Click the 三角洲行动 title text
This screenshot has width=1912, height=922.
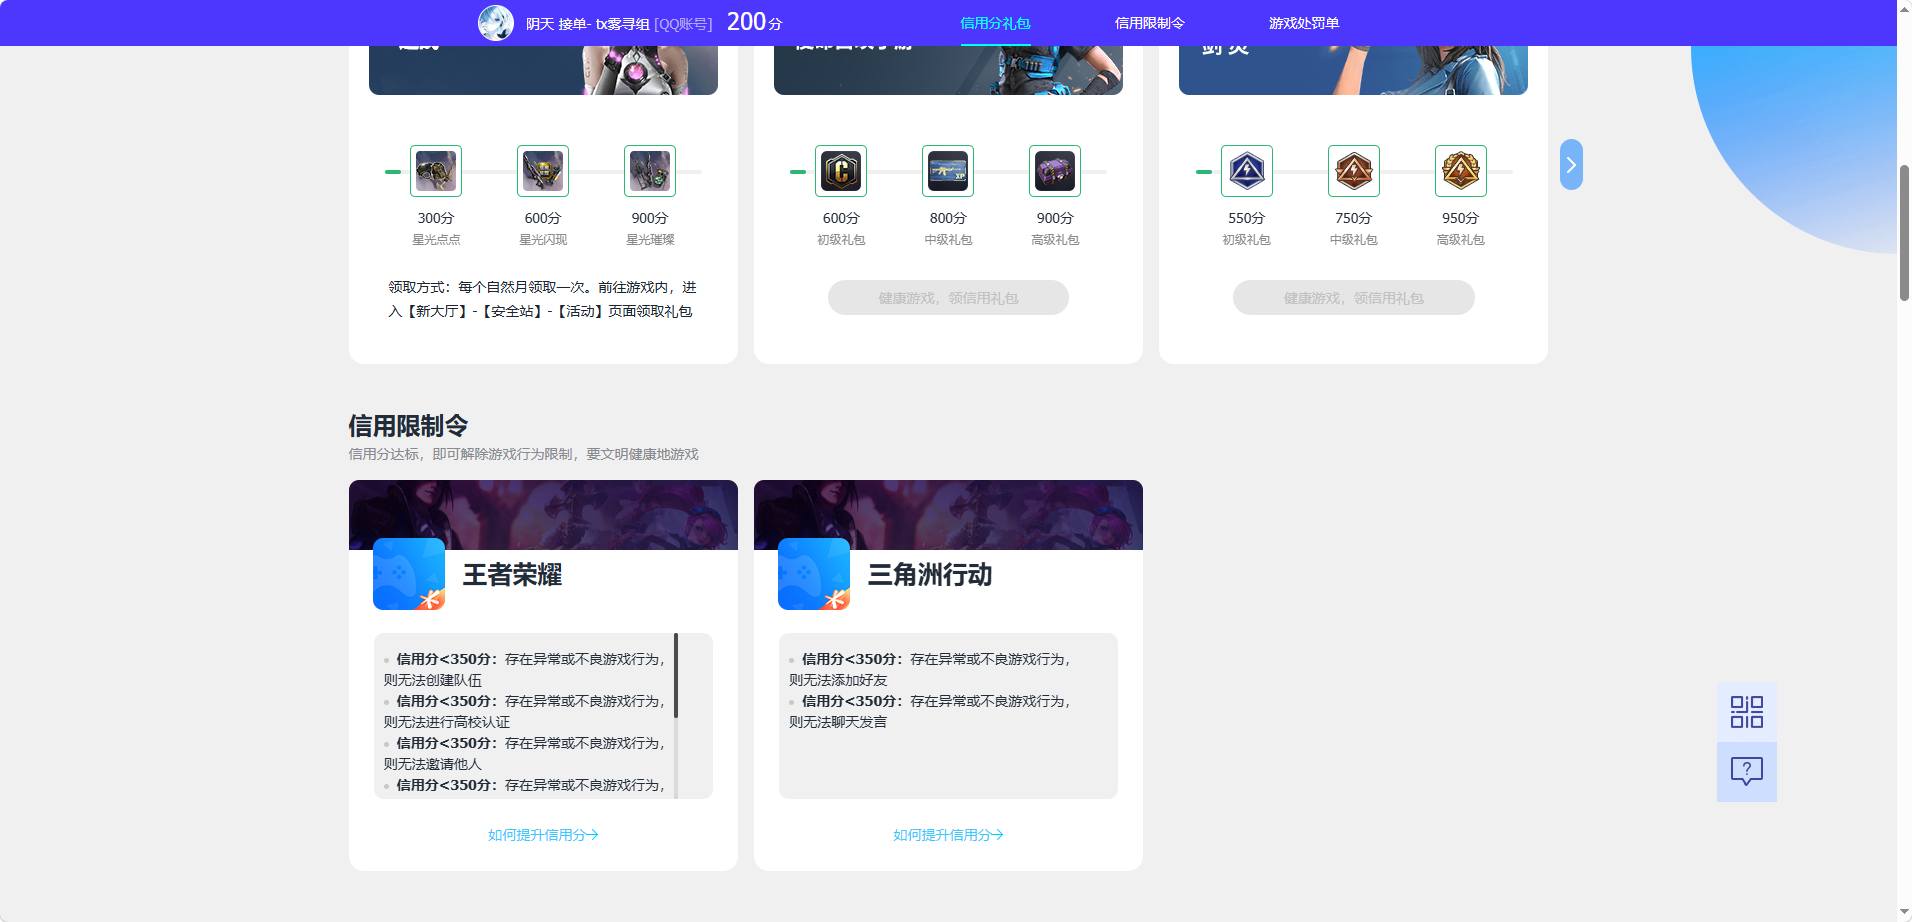[930, 575]
